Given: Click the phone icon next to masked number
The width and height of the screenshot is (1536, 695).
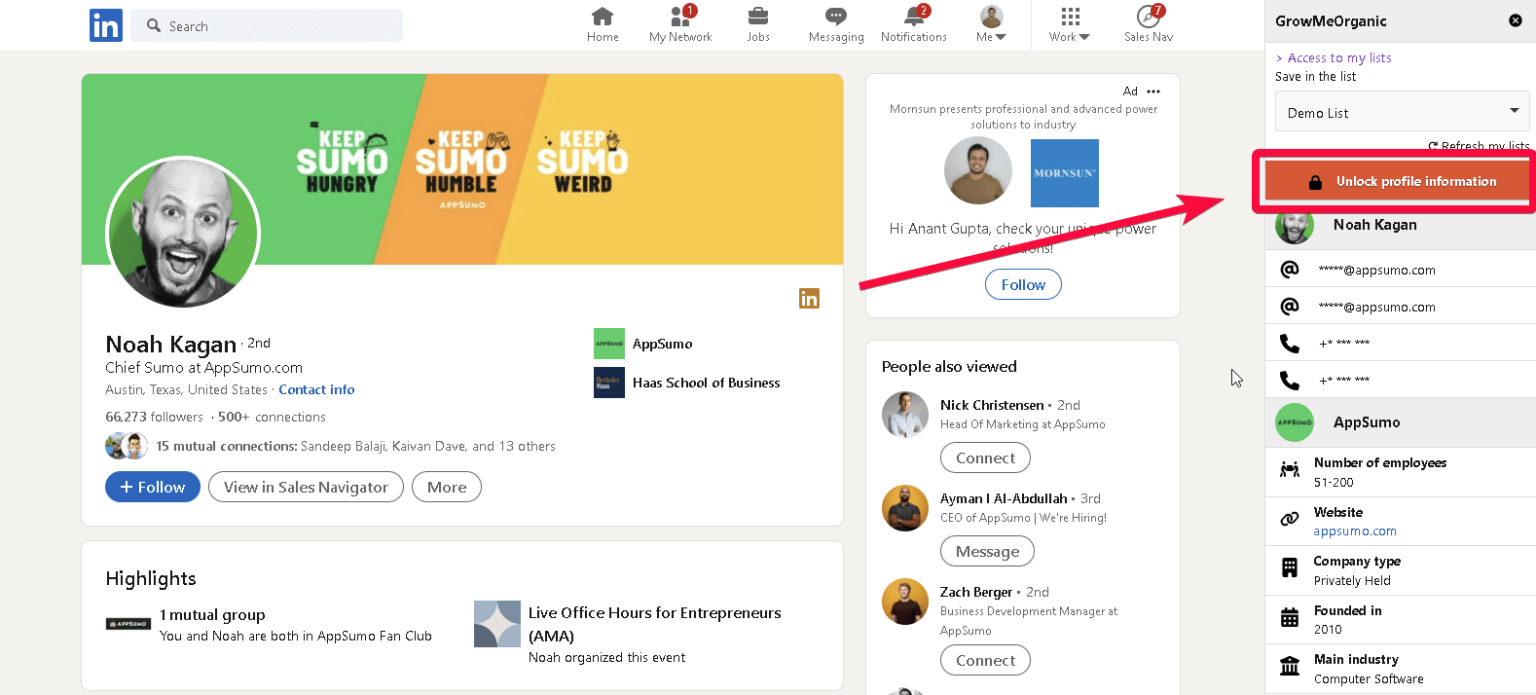Looking at the screenshot, I should pyautogui.click(x=1292, y=342).
